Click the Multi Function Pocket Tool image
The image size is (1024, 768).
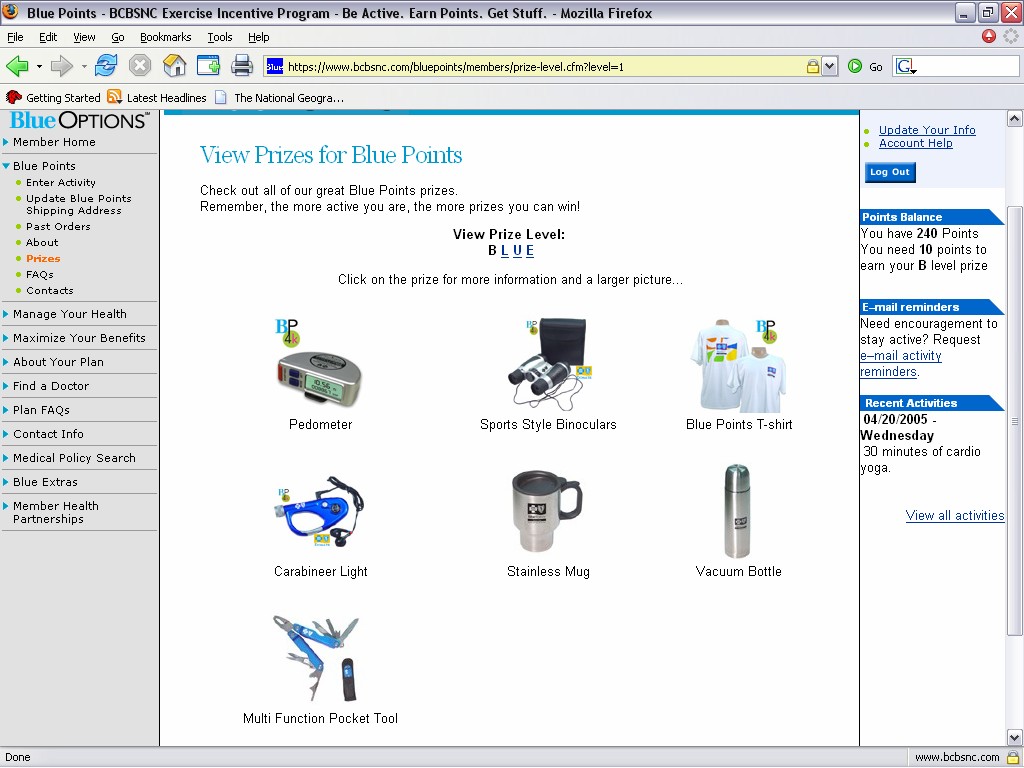pos(316,658)
